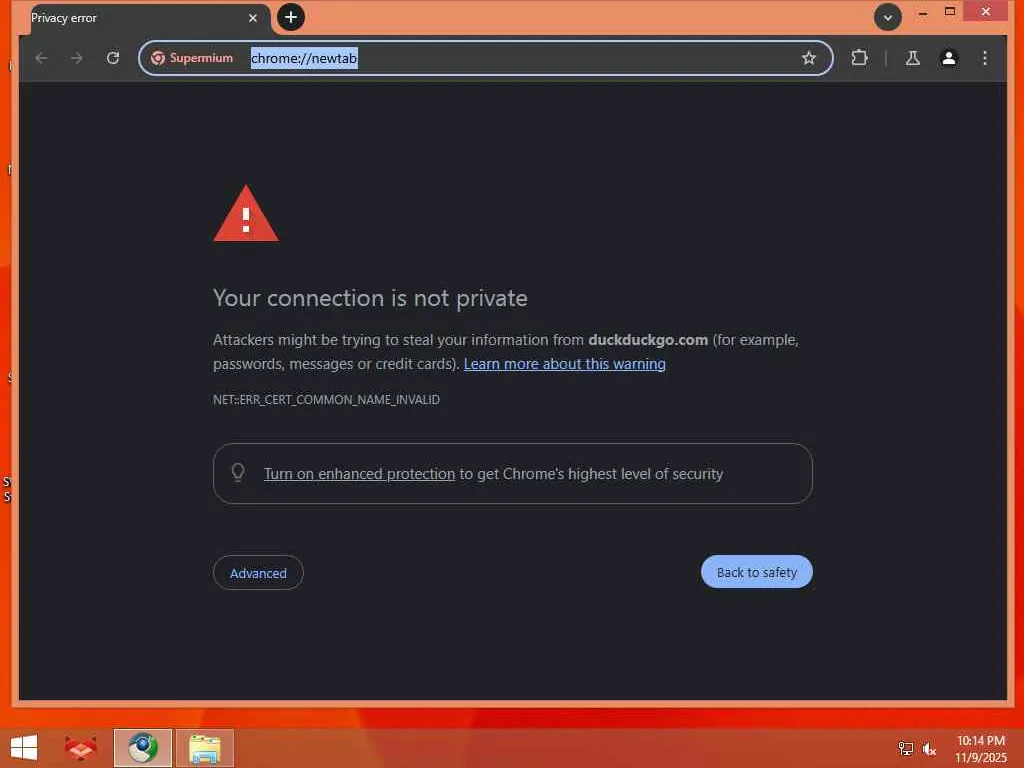Open the profile avatar icon

click(948, 58)
